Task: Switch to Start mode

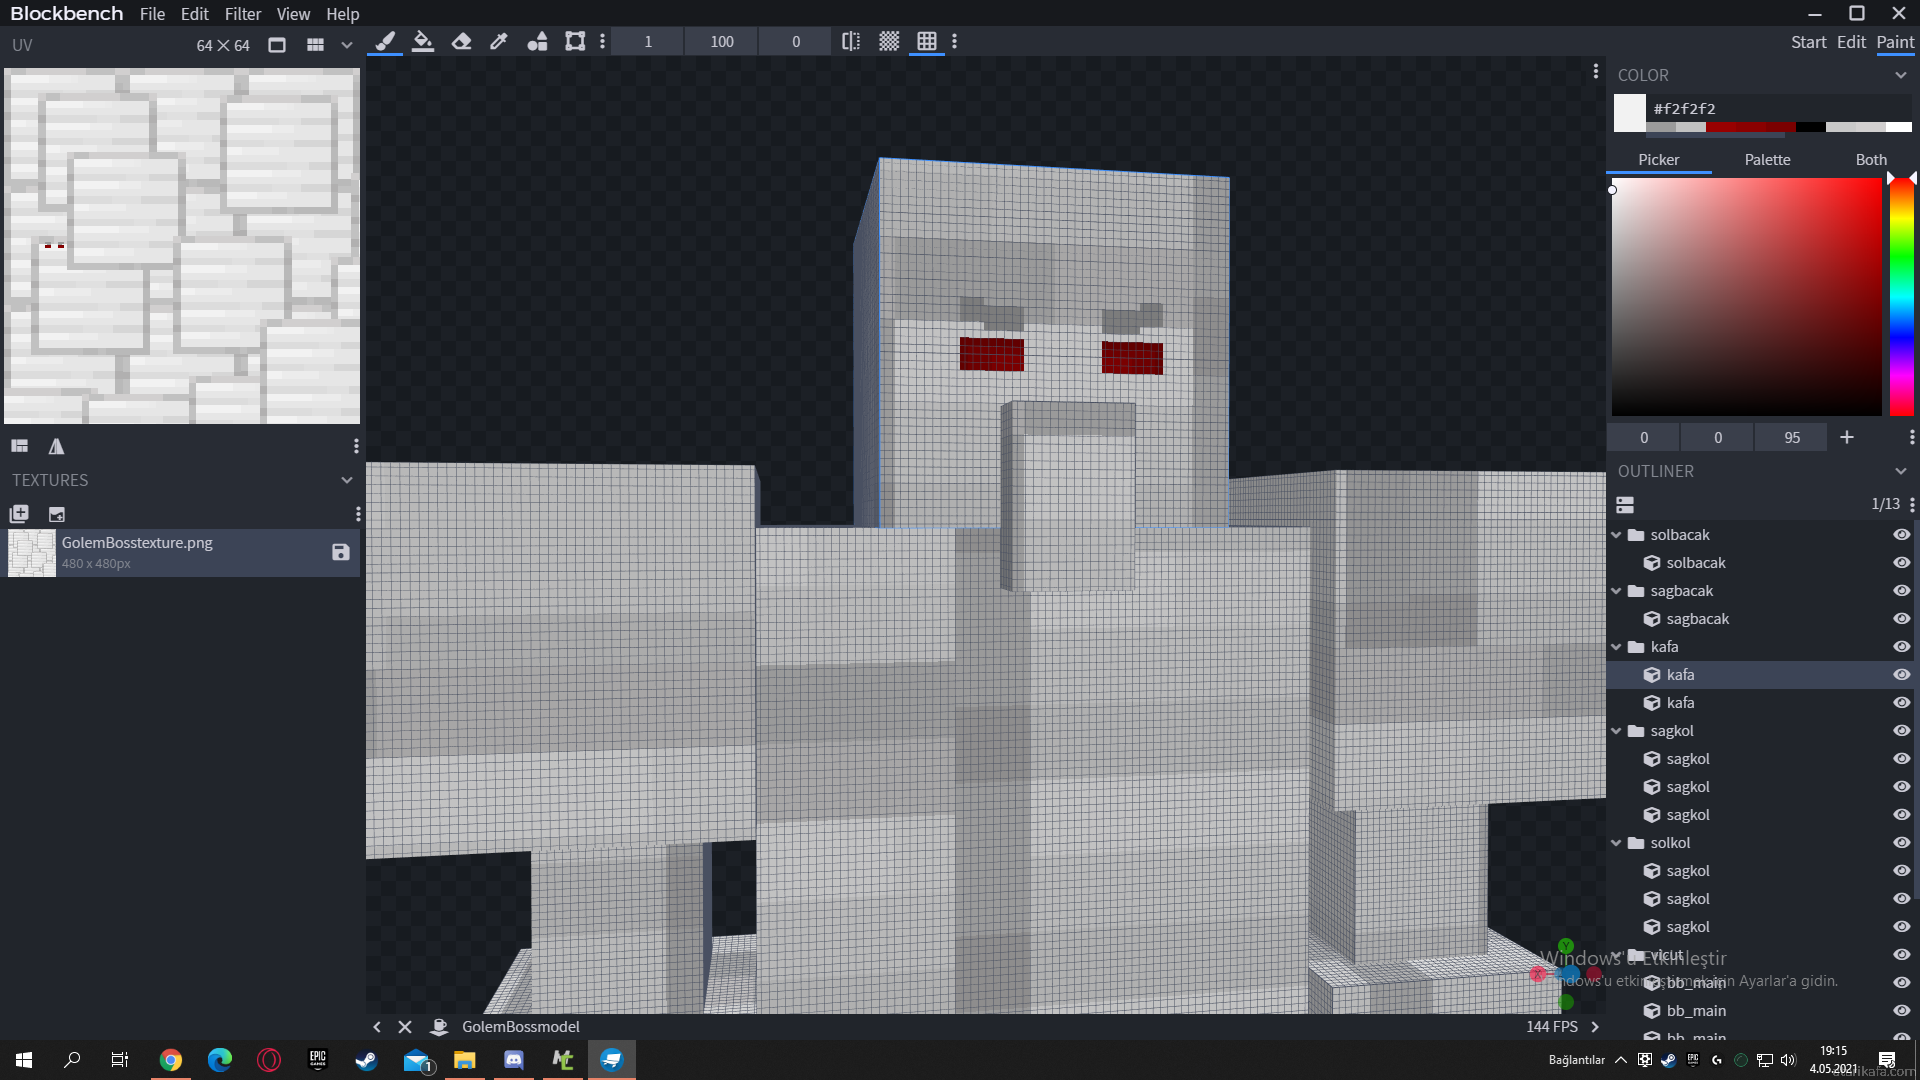Action: click(x=1808, y=42)
